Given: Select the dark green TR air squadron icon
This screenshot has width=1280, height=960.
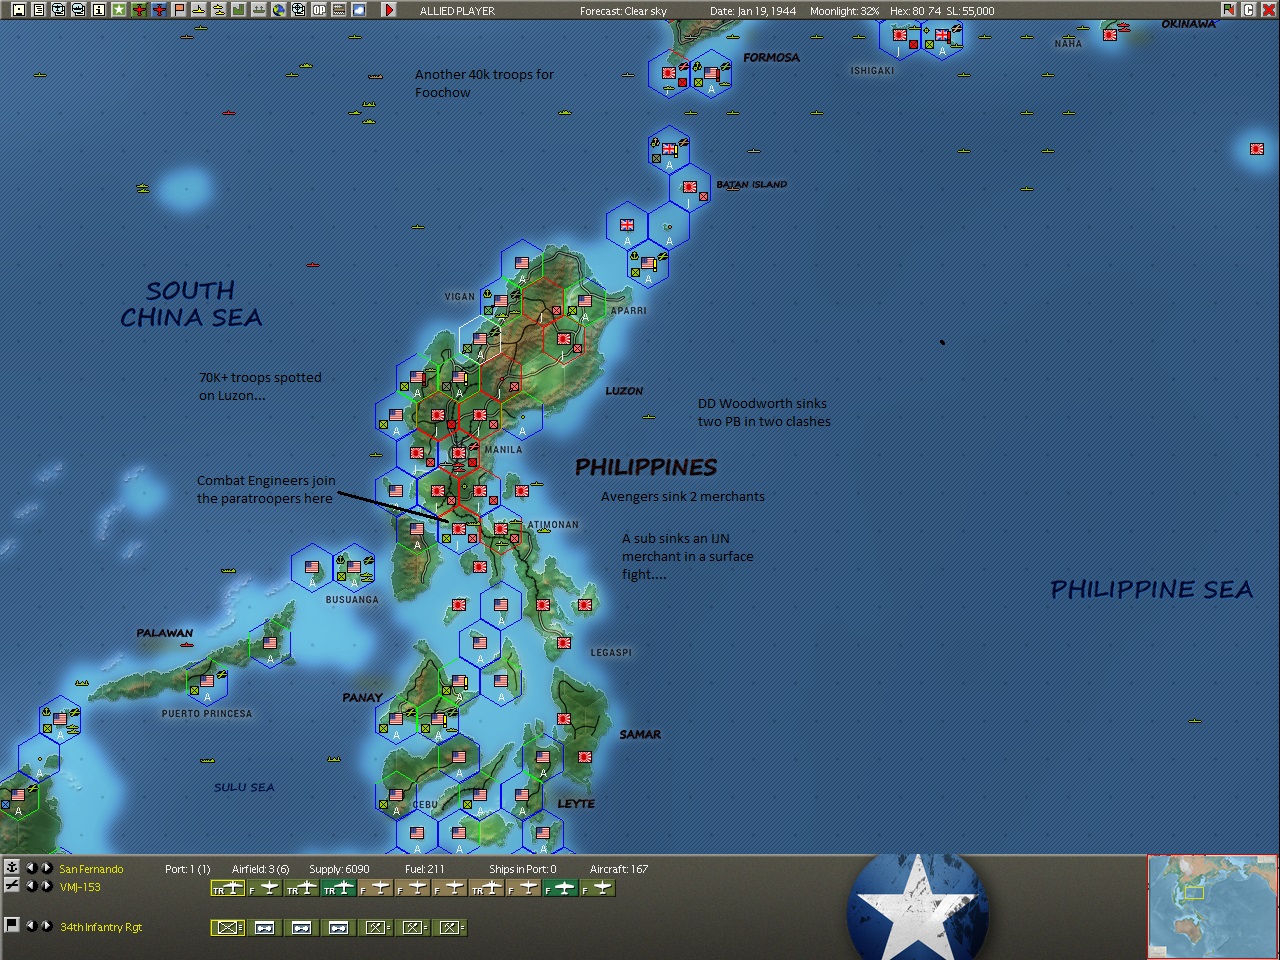Looking at the screenshot, I should [x=339, y=888].
